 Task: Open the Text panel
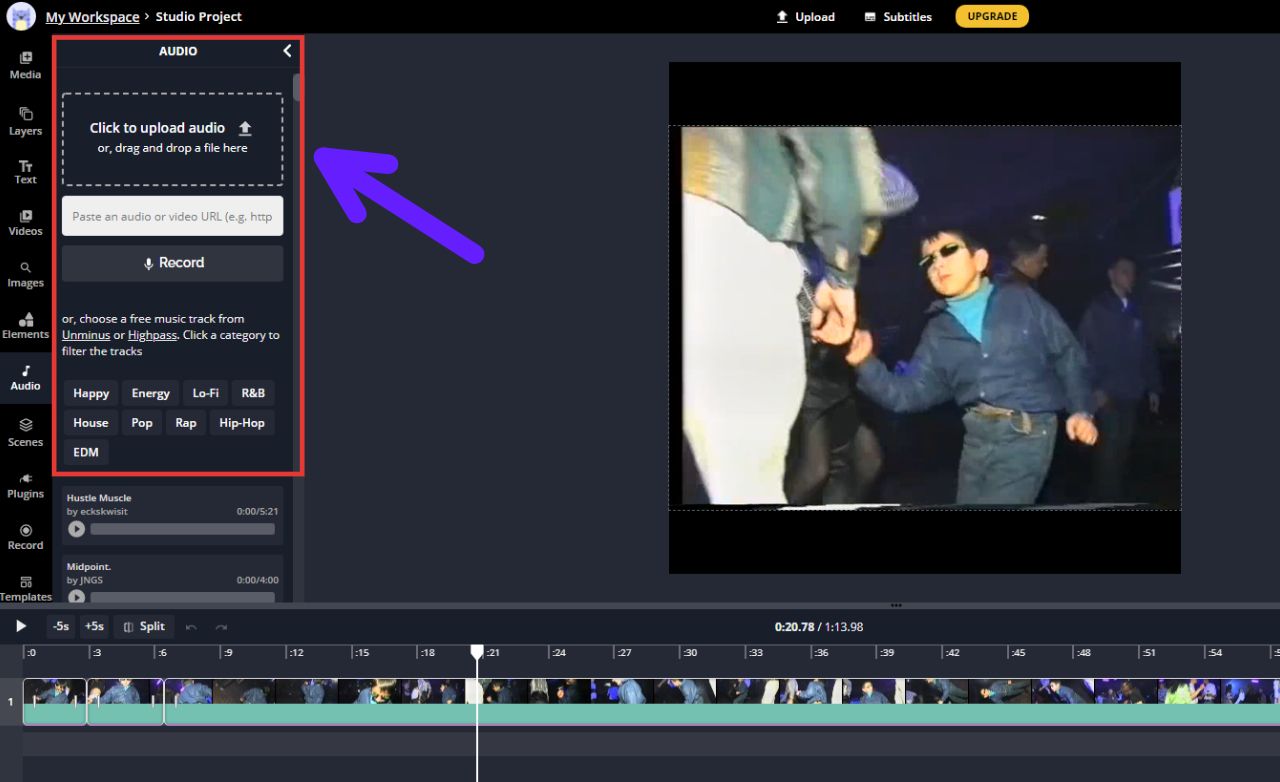click(x=25, y=170)
